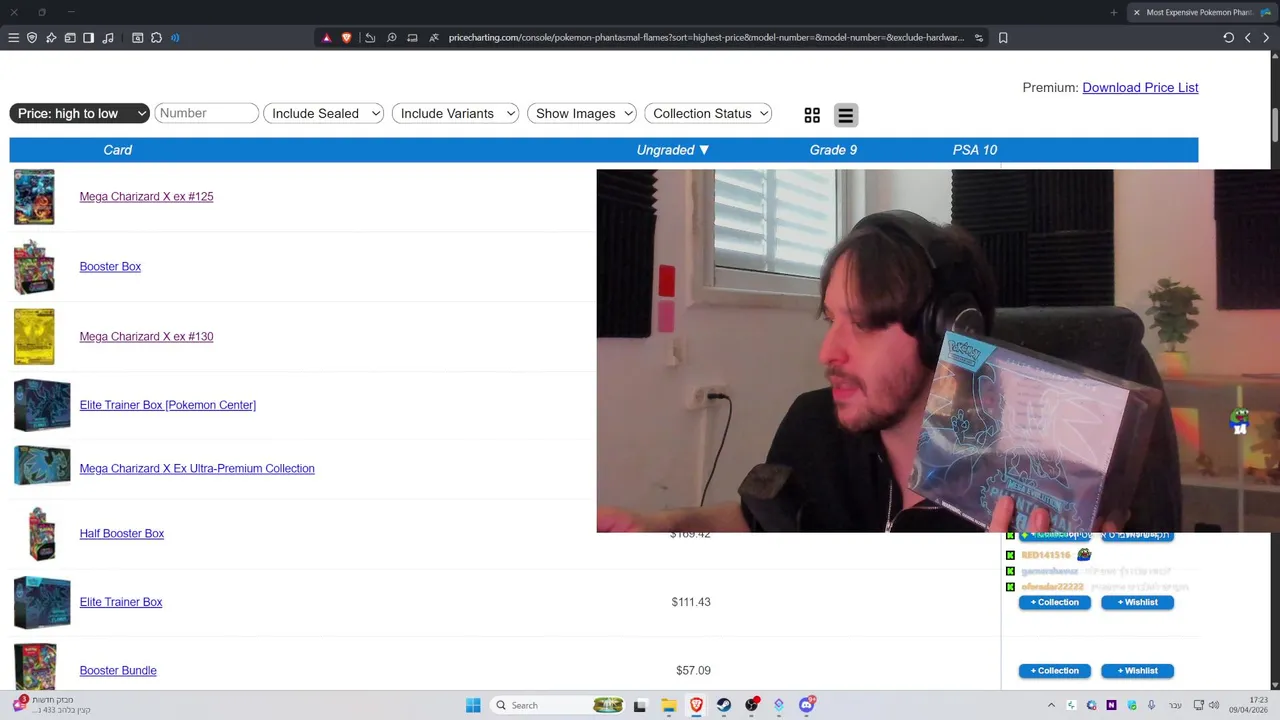Add Elite Trainer Box to Wishlist
1280x720 pixels.
pos(1137,602)
